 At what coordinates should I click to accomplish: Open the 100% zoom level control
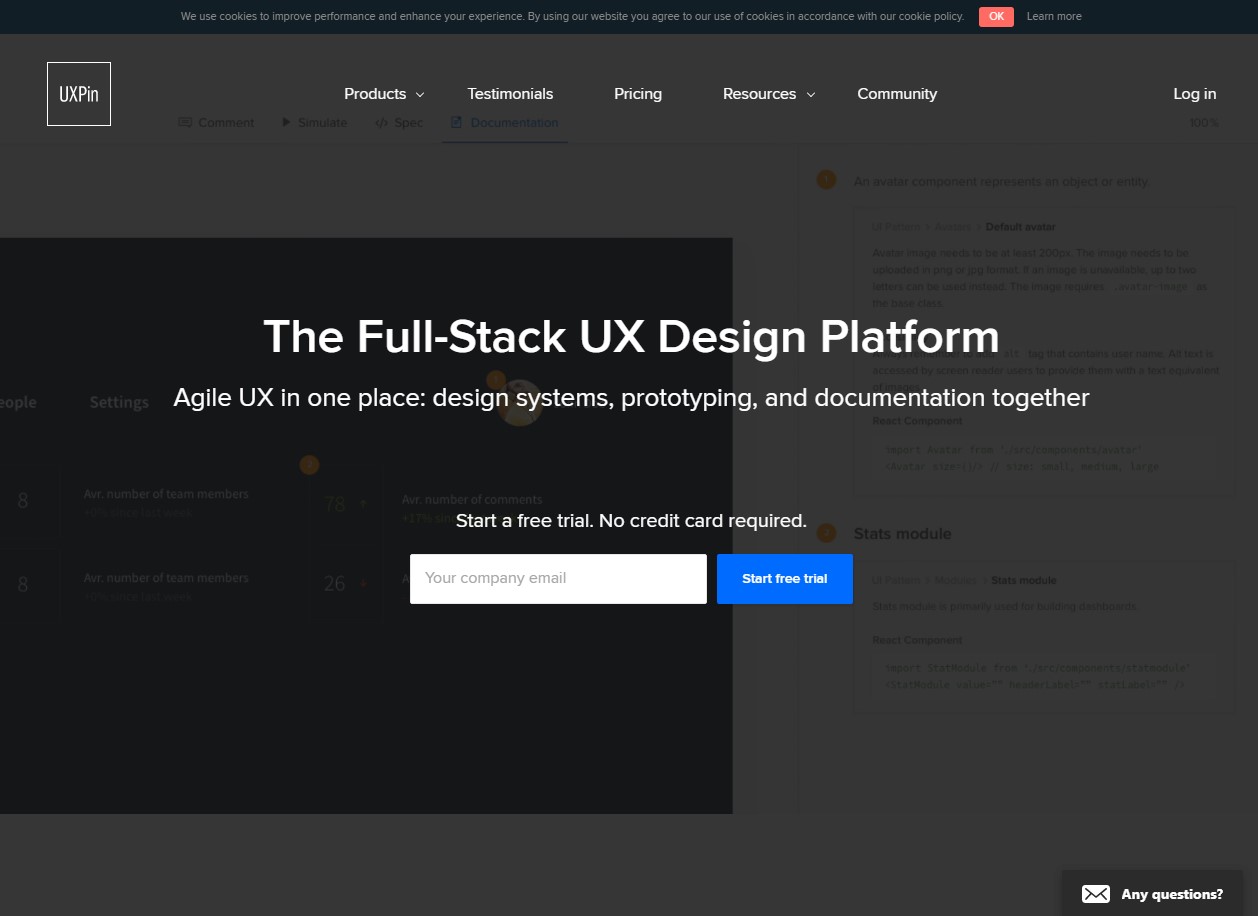[x=1204, y=122]
